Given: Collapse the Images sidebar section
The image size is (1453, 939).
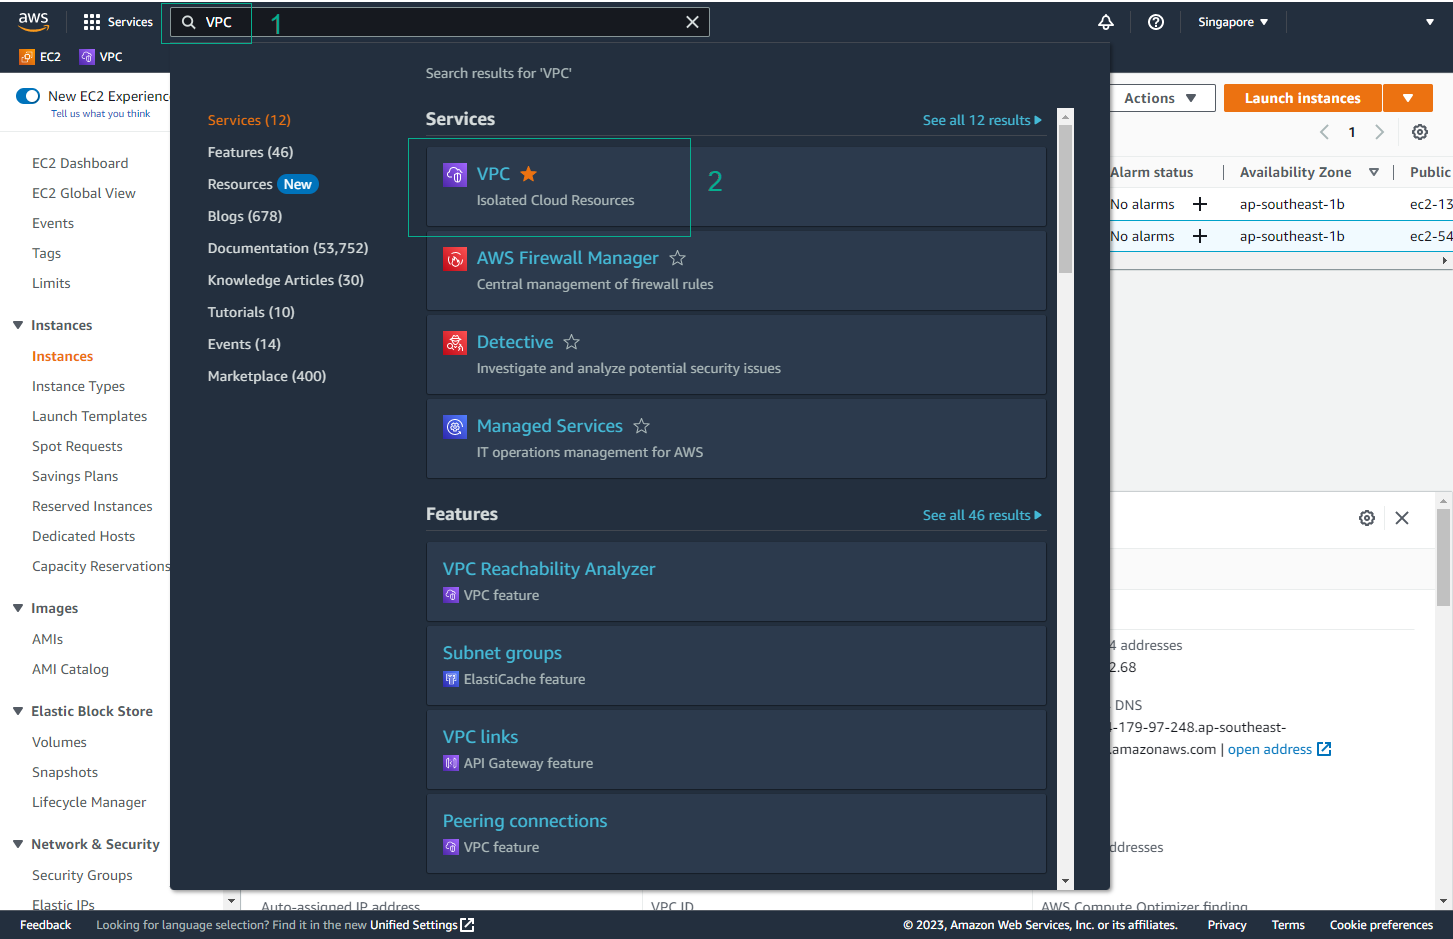Looking at the screenshot, I should (x=18, y=608).
